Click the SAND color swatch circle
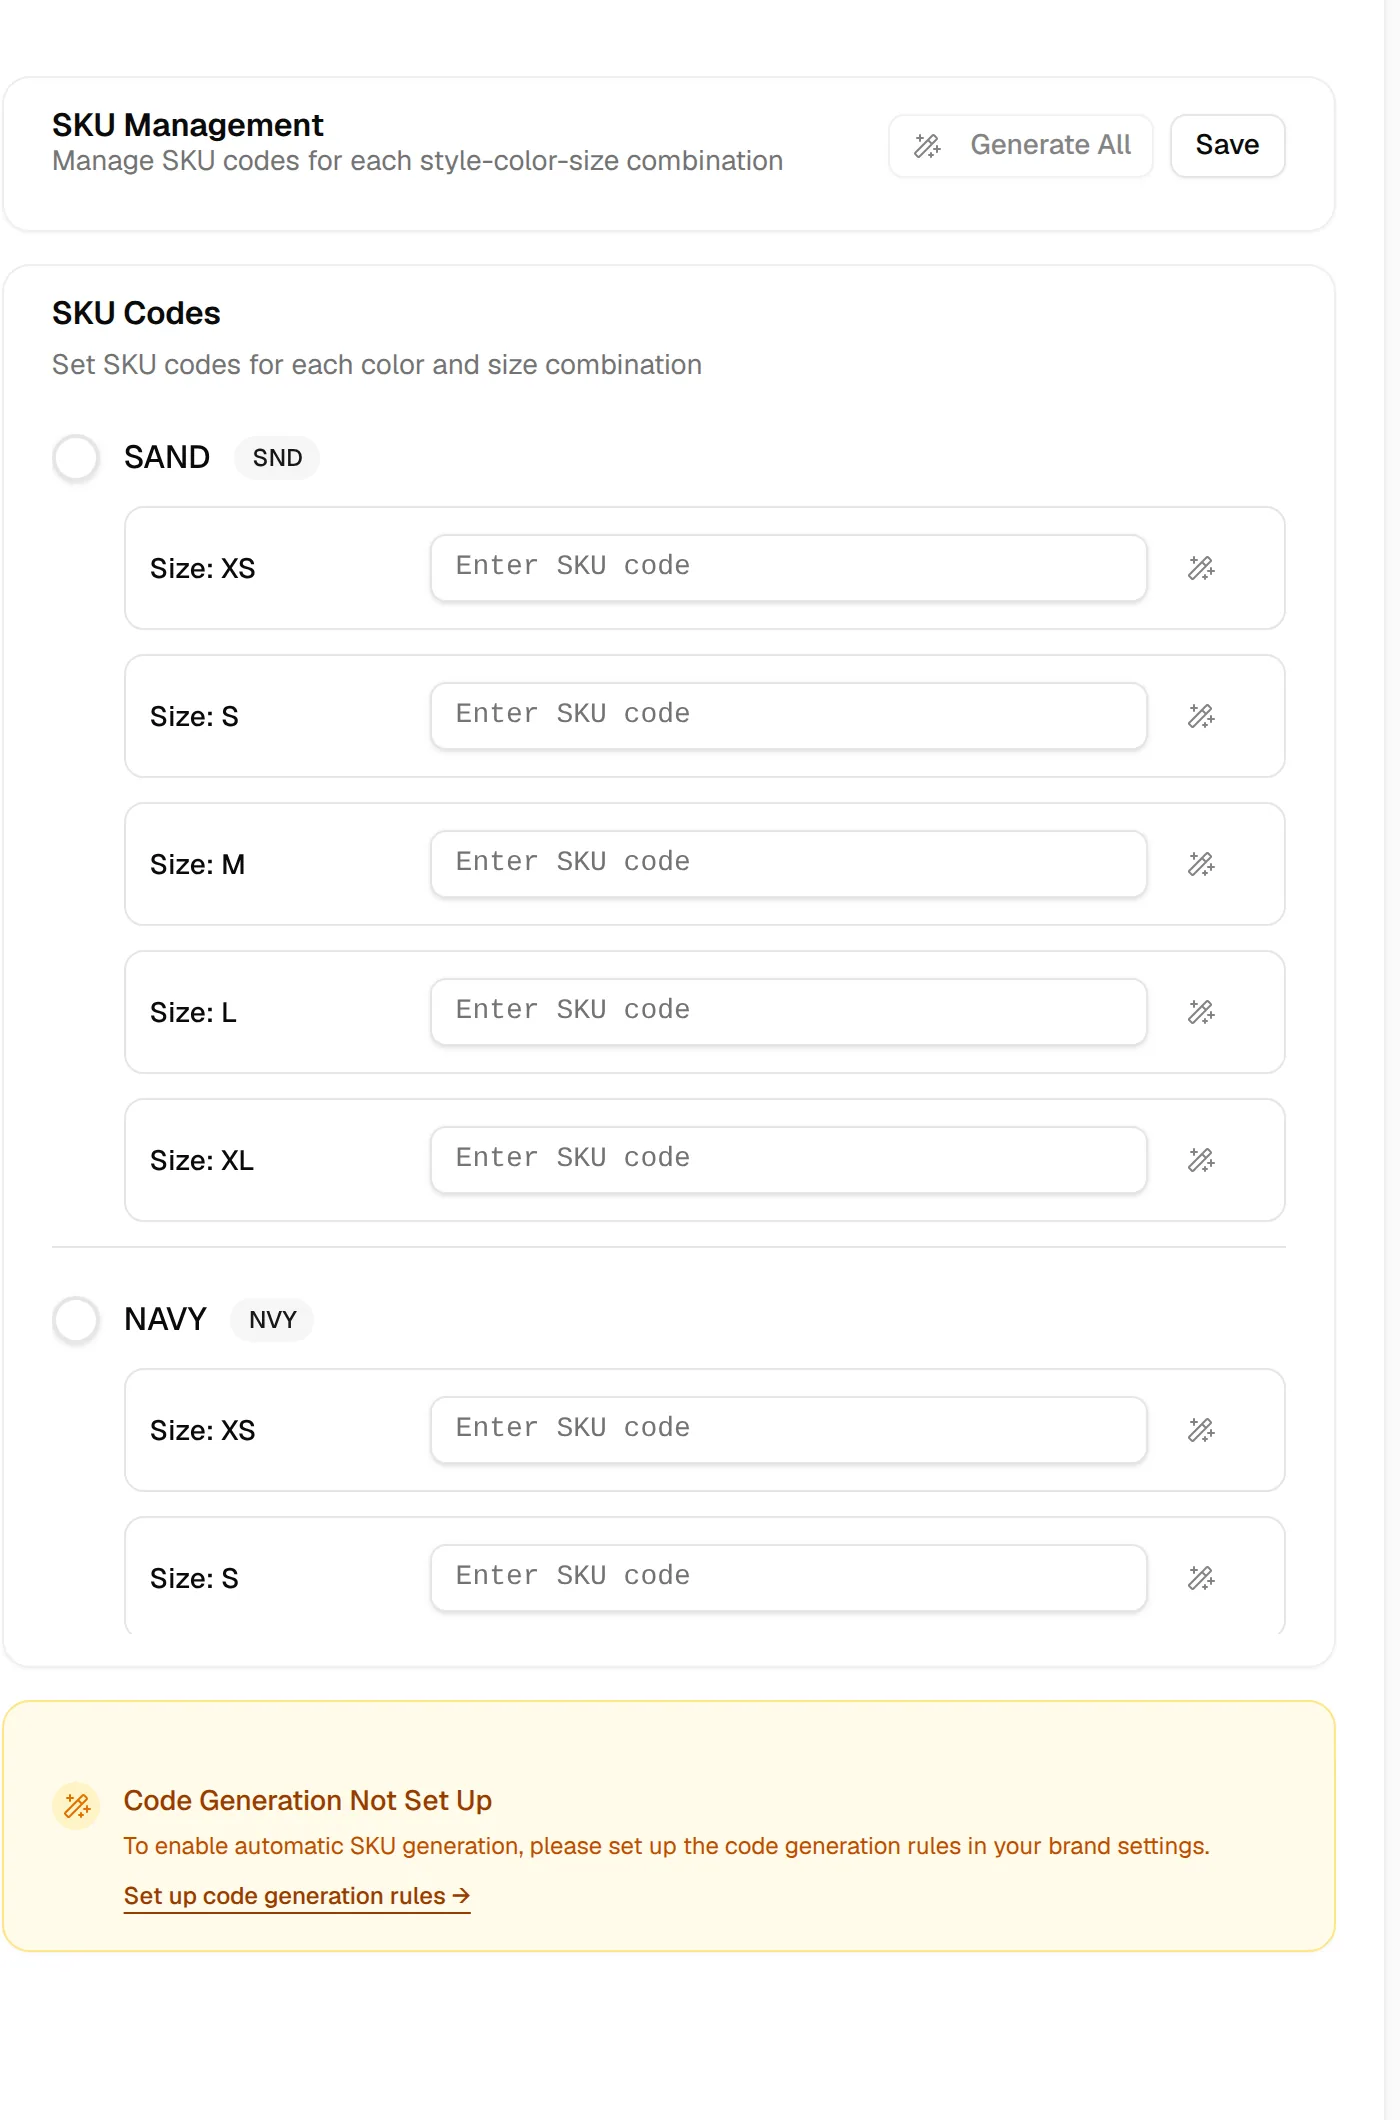Image resolution: width=1400 pixels, height=2120 pixels. click(x=76, y=458)
